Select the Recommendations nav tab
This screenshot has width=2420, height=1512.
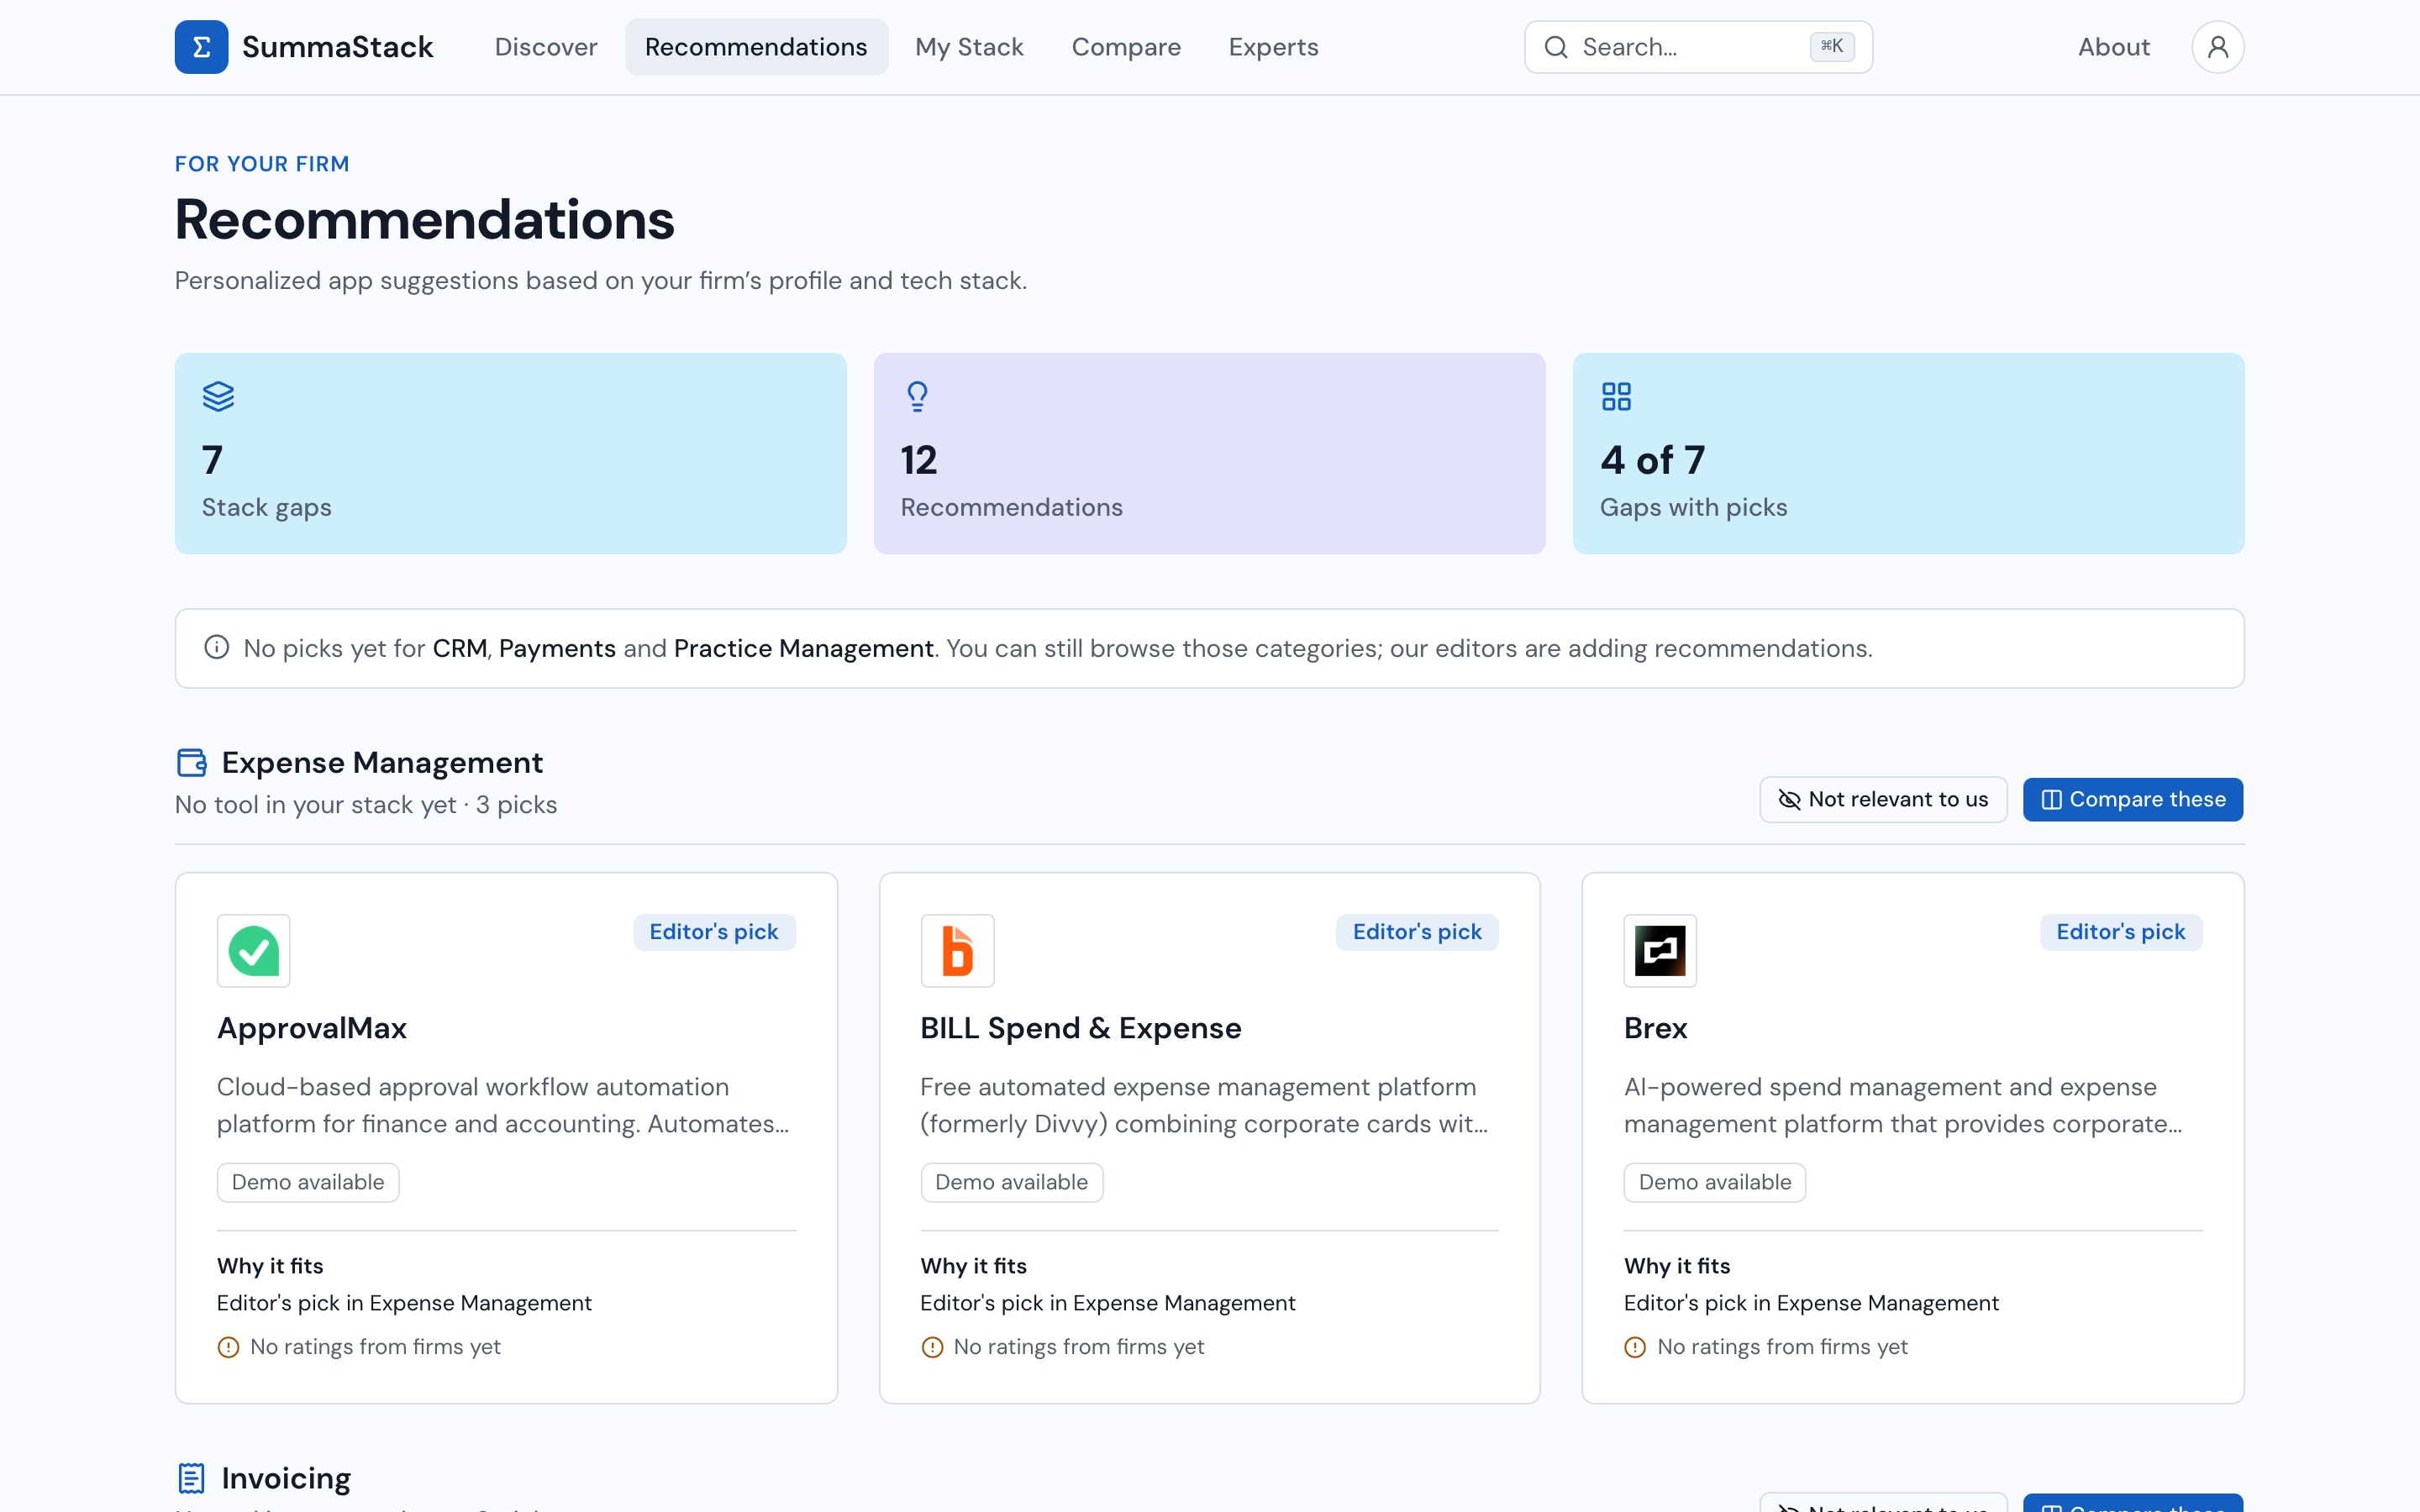tap(756, 47)
